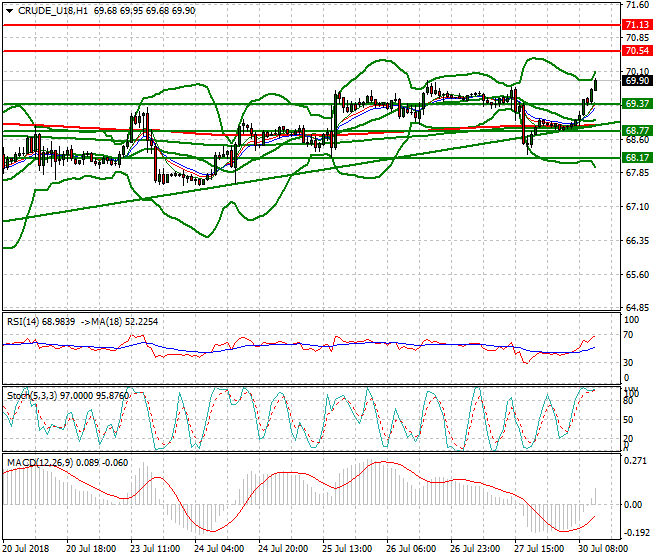660x560 pixels.
Task: Click the green 68.17 level label
Action: point(637,158)
